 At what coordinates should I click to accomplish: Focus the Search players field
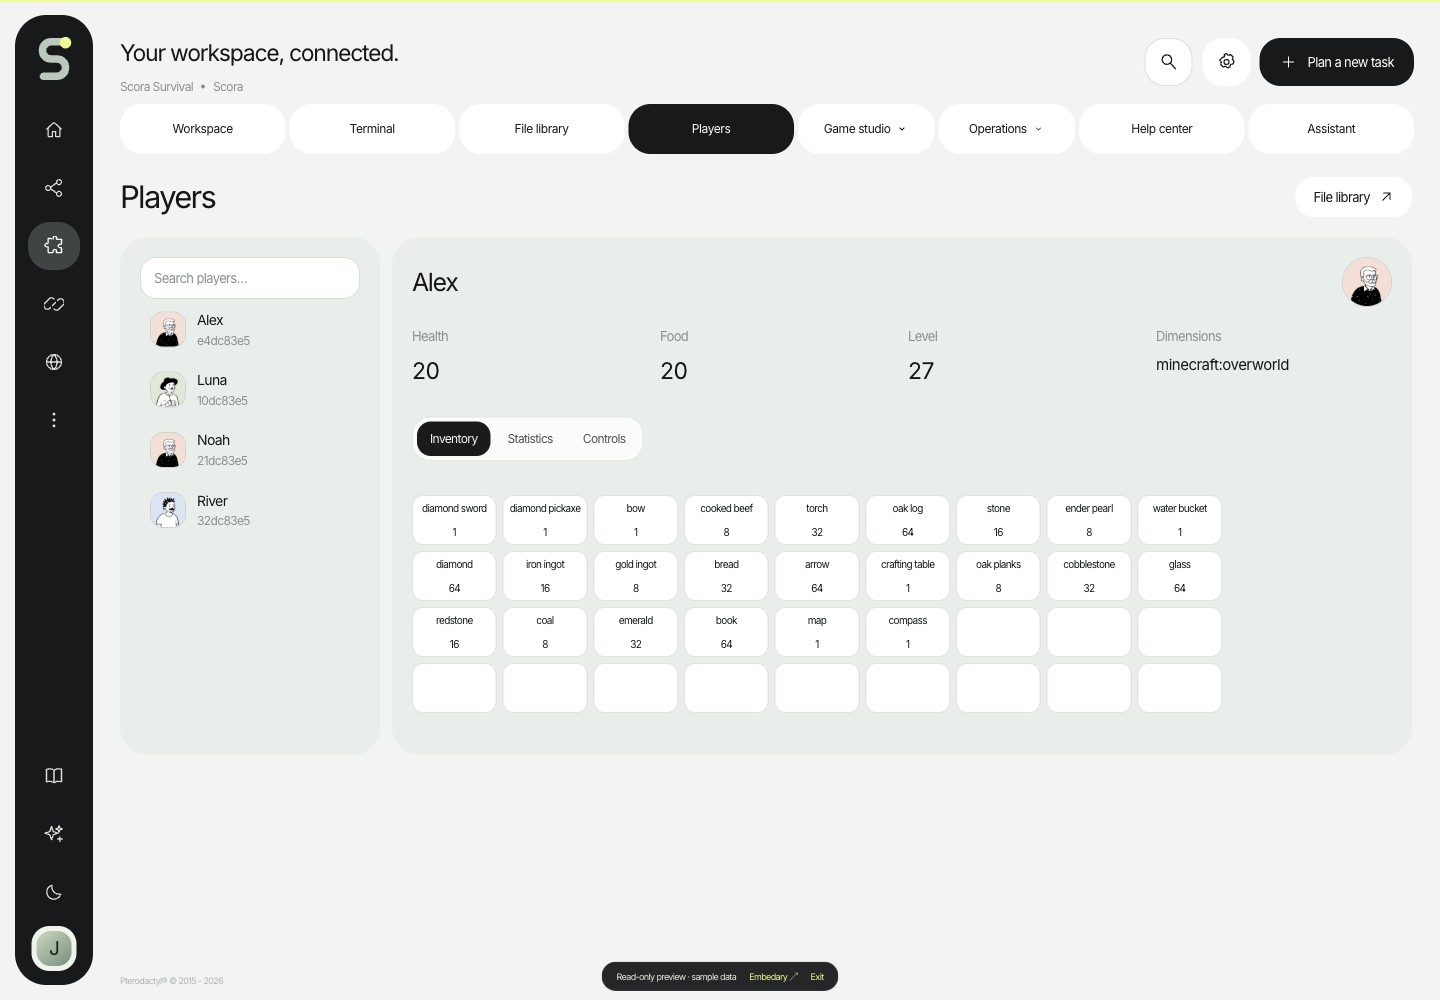pos(250,278)
